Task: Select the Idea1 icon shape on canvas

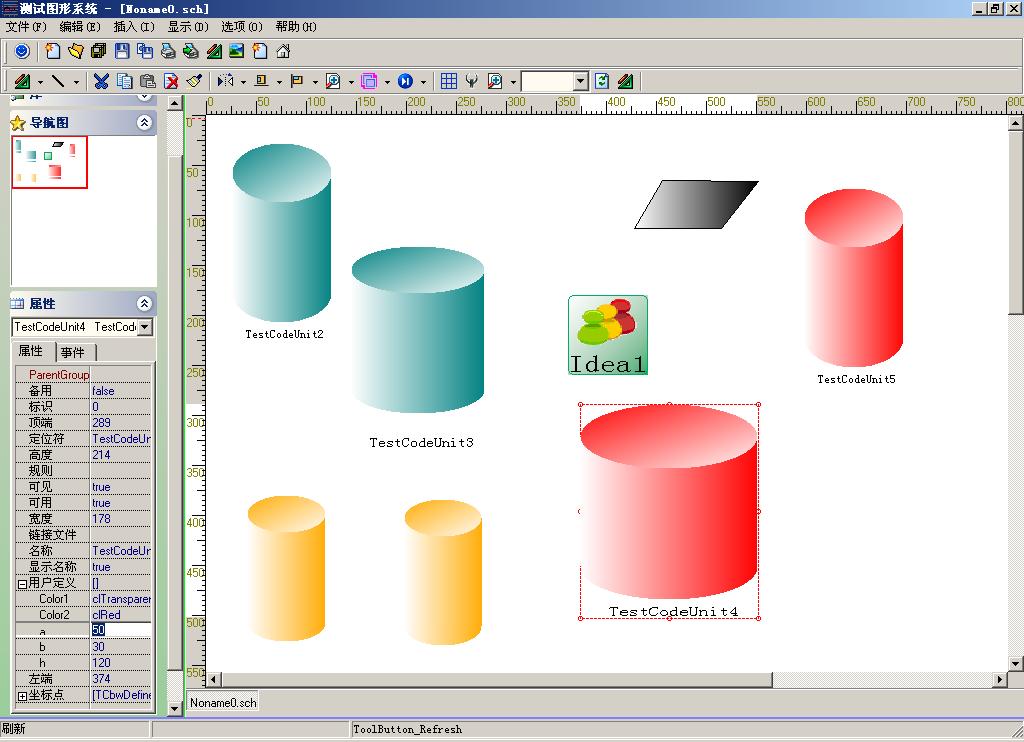Action: coord(608,335)
